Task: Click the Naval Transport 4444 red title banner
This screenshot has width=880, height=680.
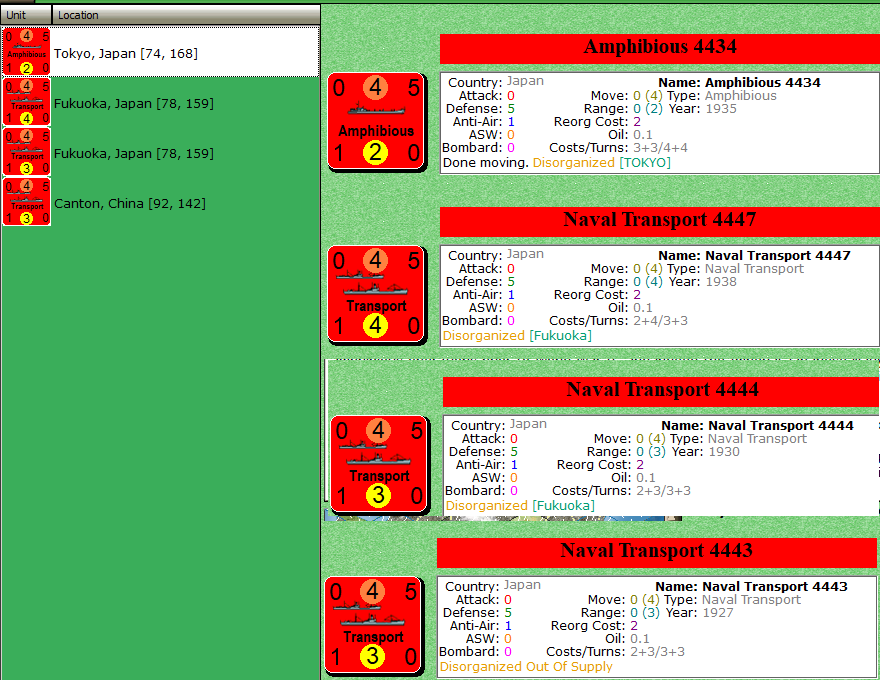Action: click(x=662, y=392)
